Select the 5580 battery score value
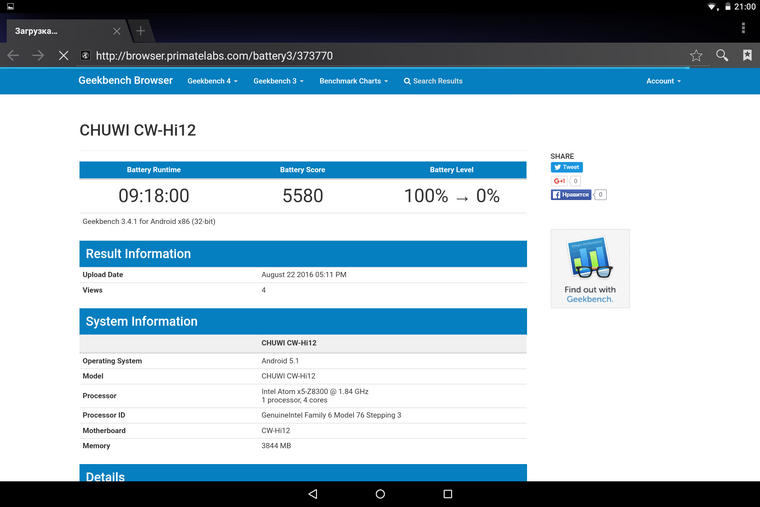This screenshot has width=760, height=507. (x=302, y=196)
